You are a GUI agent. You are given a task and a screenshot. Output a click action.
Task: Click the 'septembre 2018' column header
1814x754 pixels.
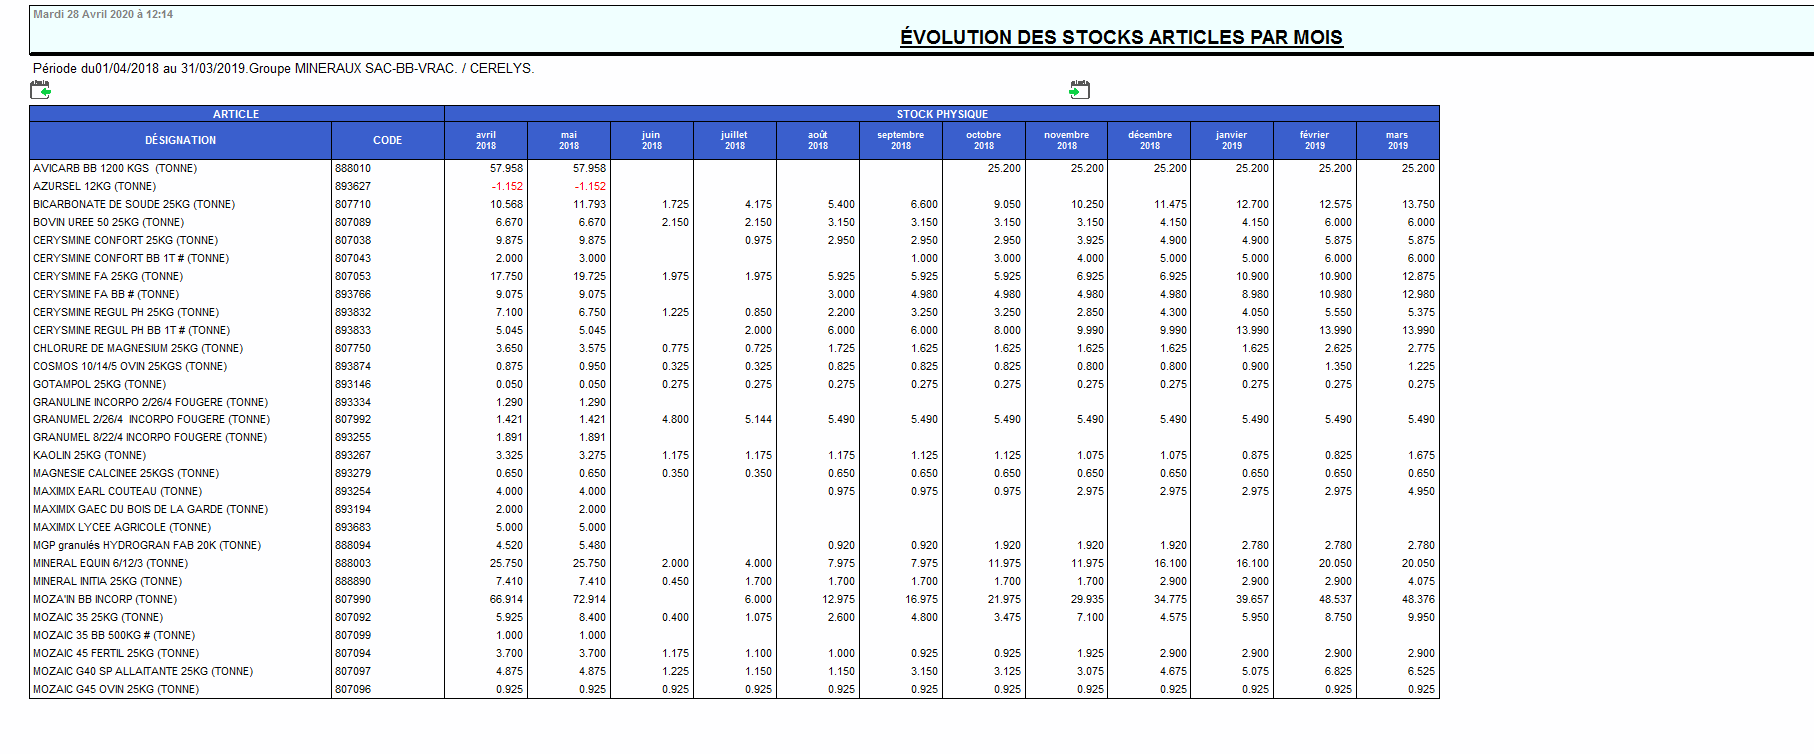tap(900, 140)
